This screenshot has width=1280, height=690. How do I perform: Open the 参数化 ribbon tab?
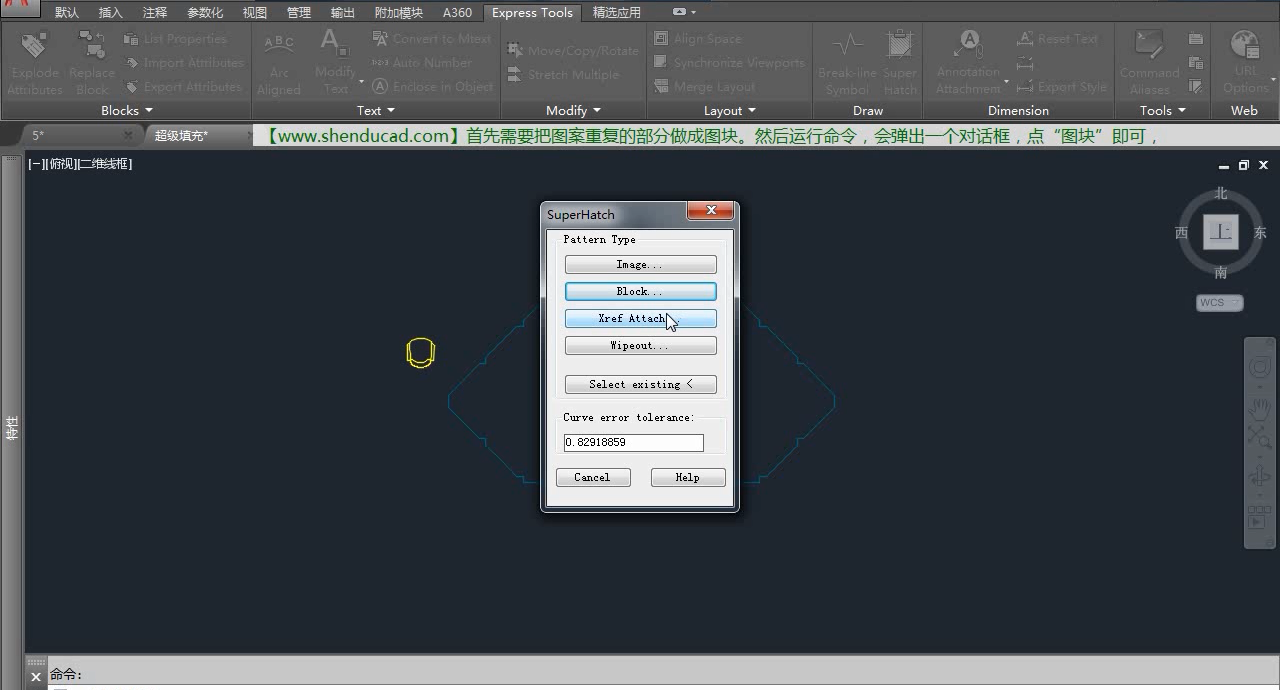pos(205,13)
